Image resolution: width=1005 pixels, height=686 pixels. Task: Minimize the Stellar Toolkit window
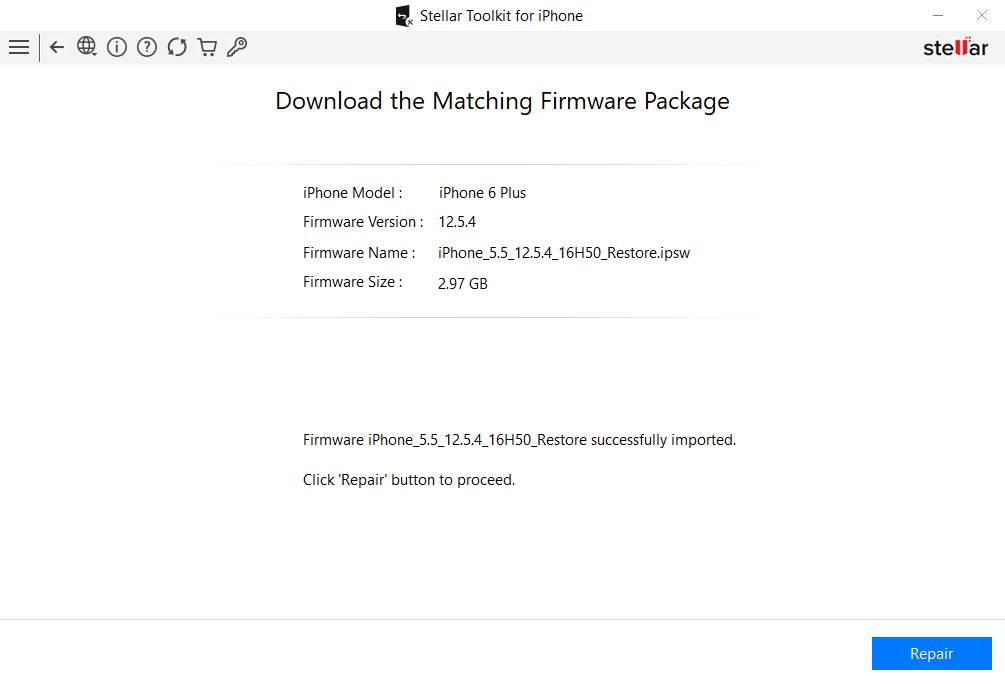click(x=938, y=15)
